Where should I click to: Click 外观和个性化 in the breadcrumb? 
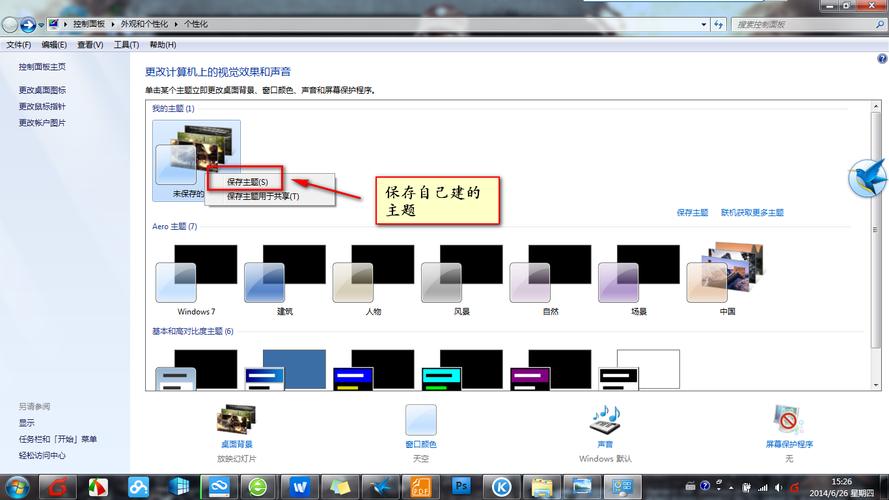144,24
